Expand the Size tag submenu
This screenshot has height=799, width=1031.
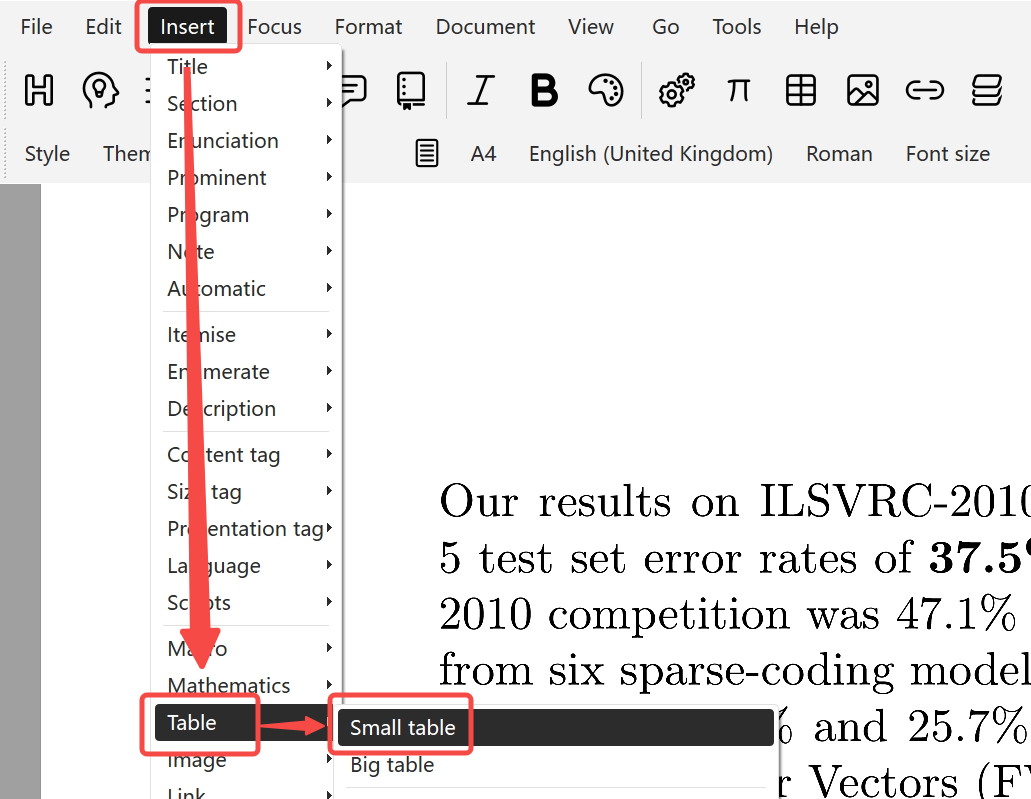pyautogui.click(x=247, y=491)
